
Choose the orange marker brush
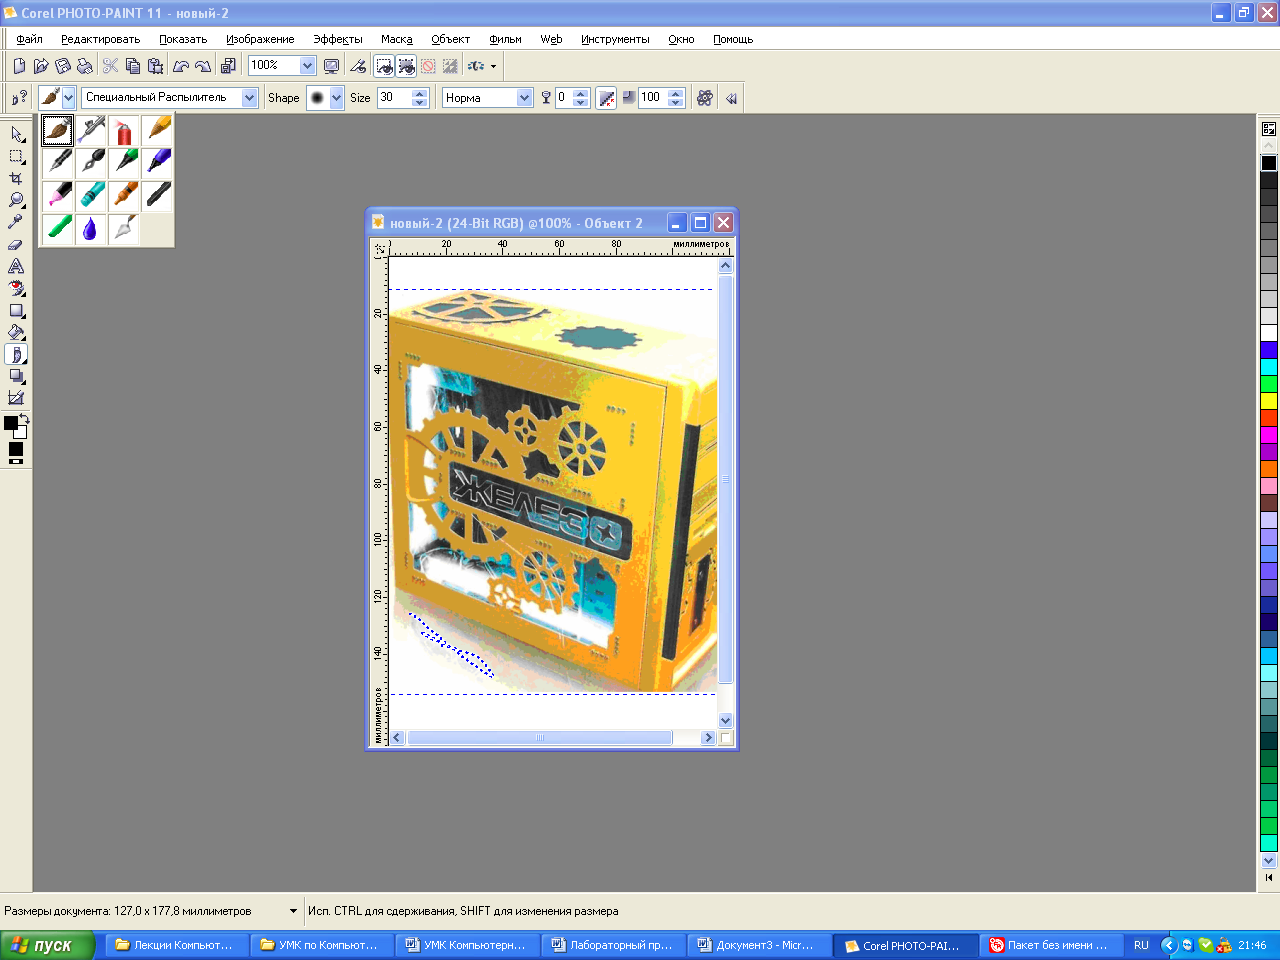pyautogui.click(x=124, y=195)
